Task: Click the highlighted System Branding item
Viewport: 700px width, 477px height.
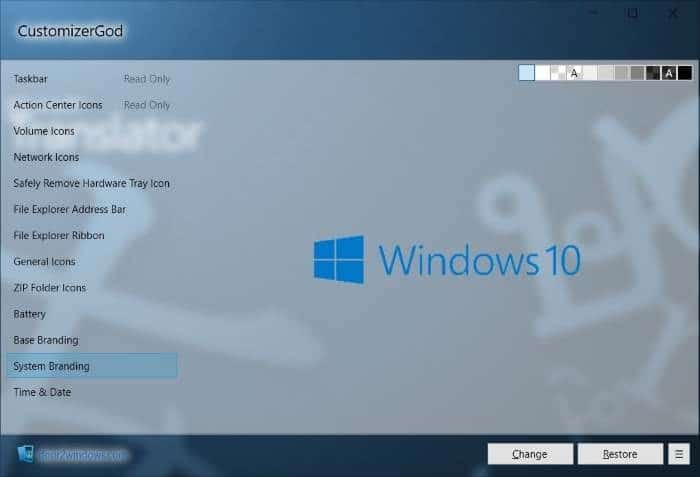Action: tap(92, 366)
